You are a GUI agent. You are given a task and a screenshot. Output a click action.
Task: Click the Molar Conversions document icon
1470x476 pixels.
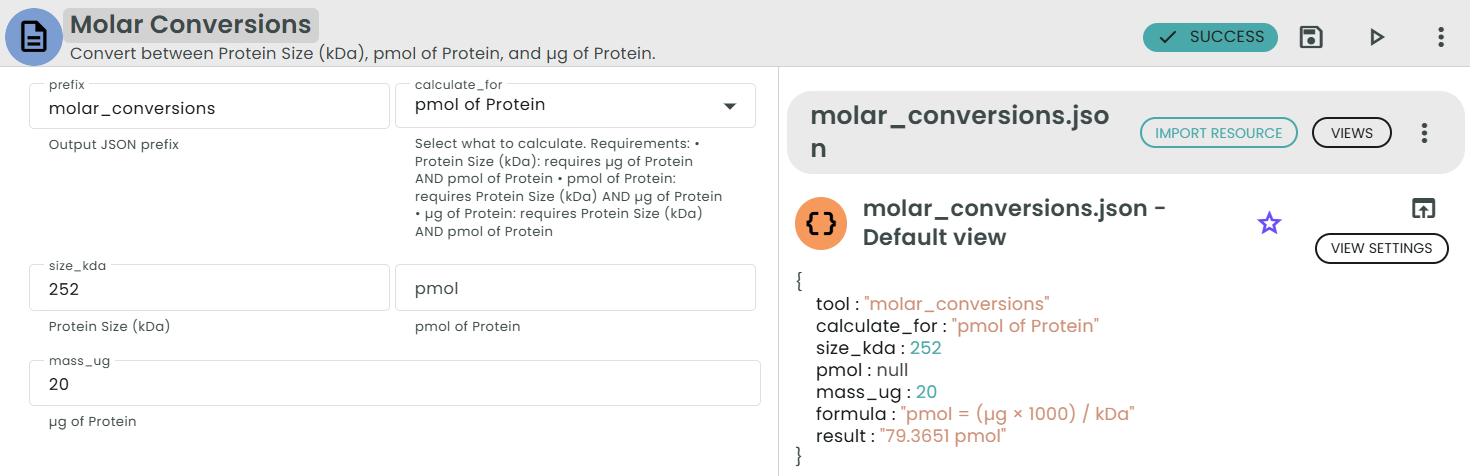click(34, 37)
